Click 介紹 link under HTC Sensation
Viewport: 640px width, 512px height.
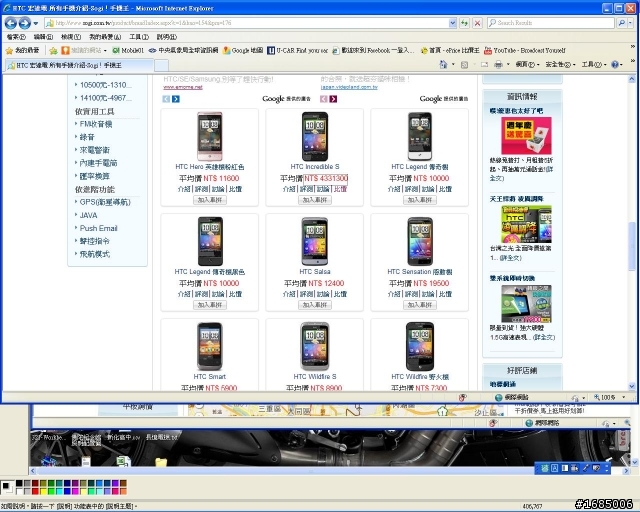click(x=394, y=294)
